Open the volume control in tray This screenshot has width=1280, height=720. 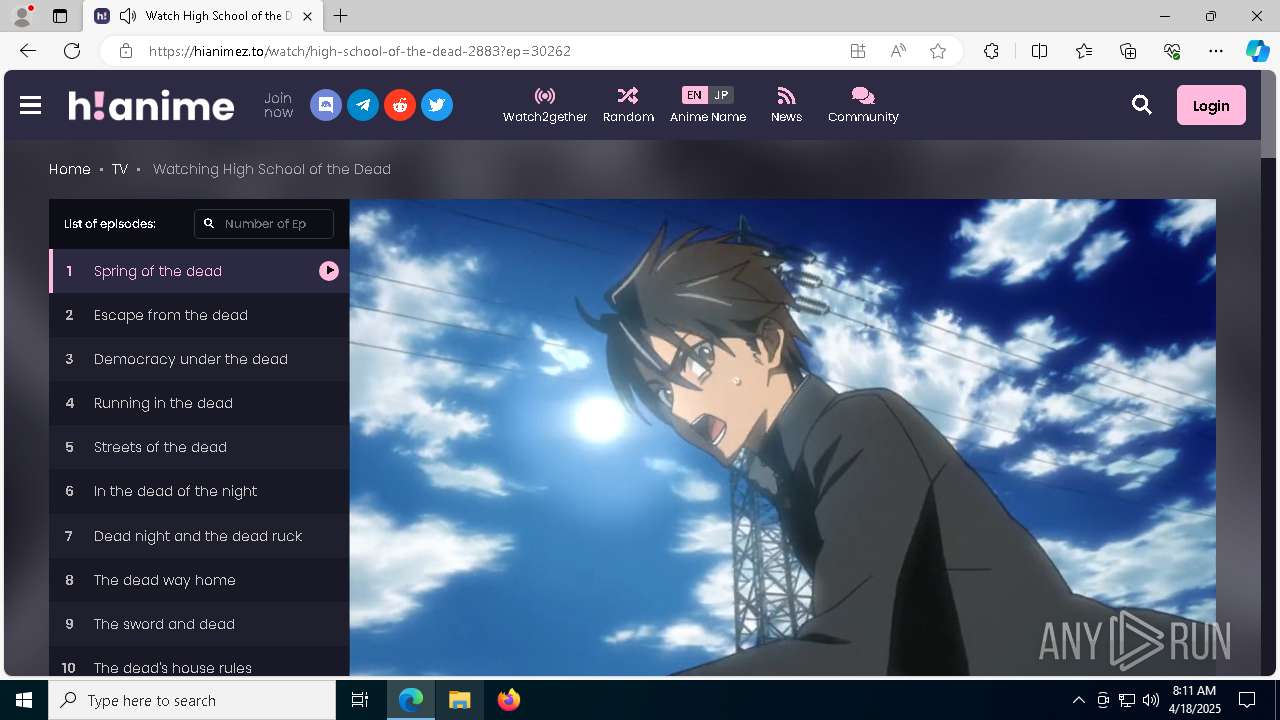[1151, 700]
